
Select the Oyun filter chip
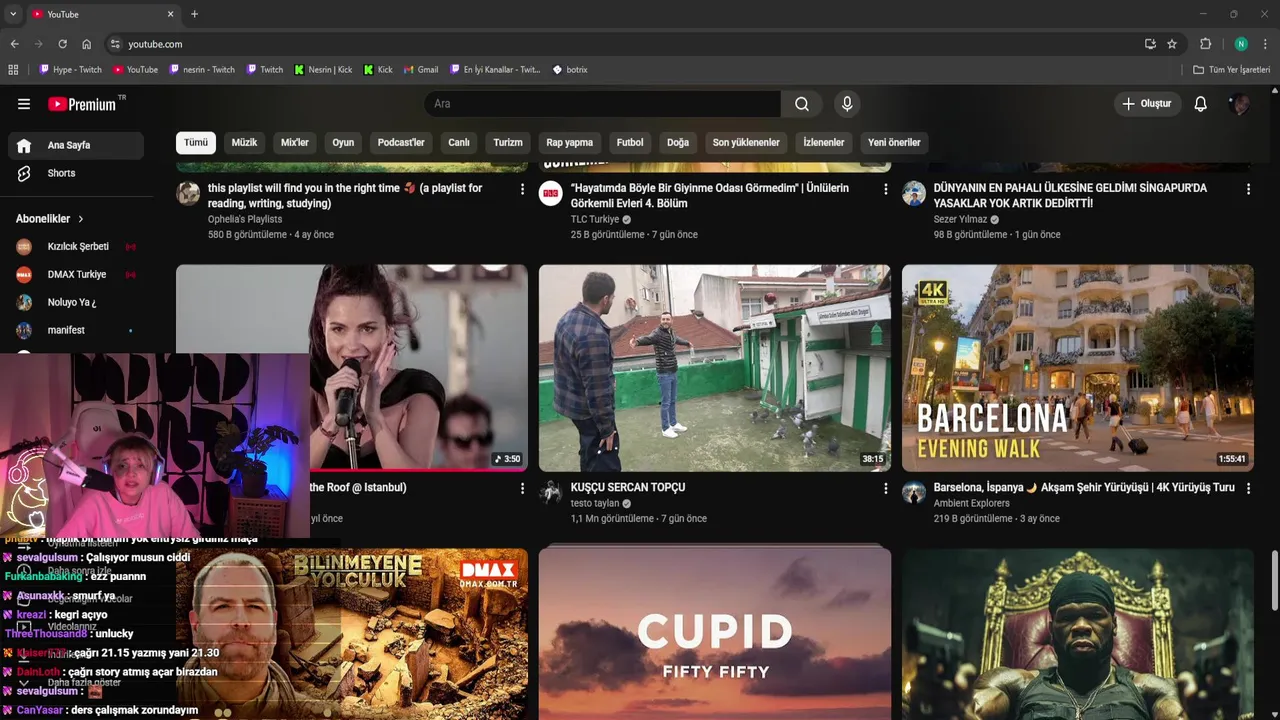(343, 142)
